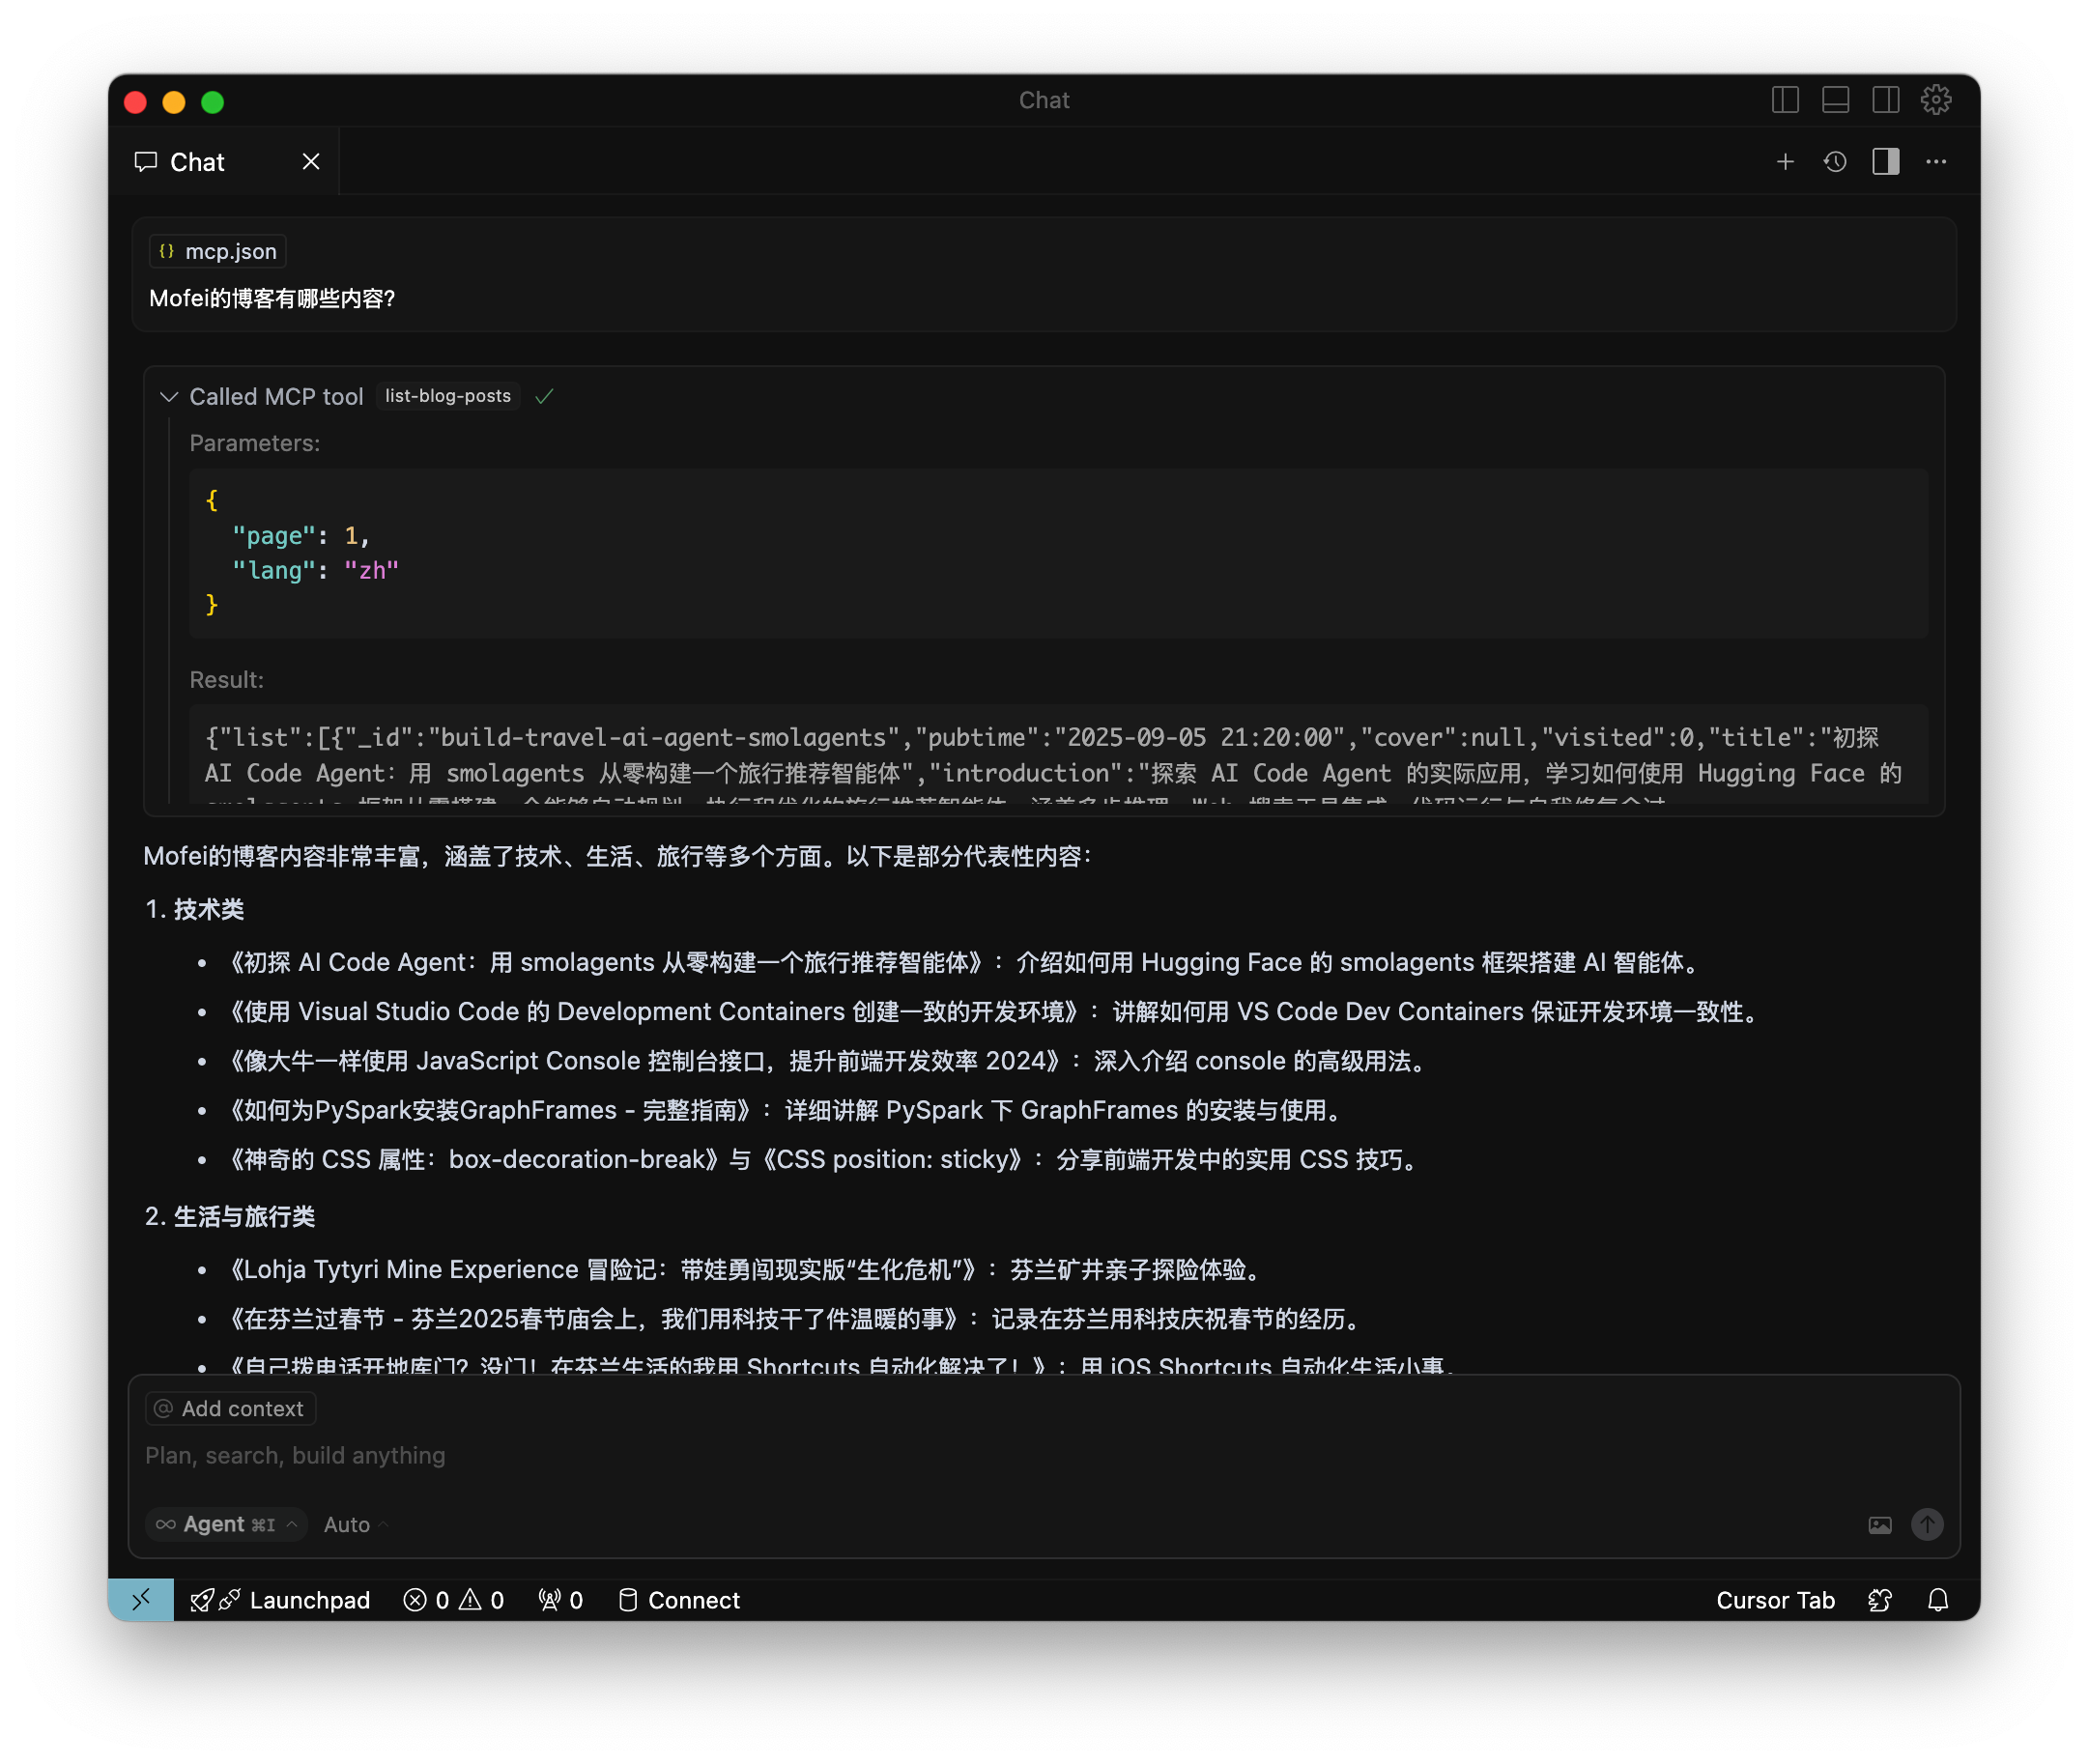Click the user message Mofei的博客有哪些内容?
Screen dimensions: 2089x1764
[x=272, y=299]
